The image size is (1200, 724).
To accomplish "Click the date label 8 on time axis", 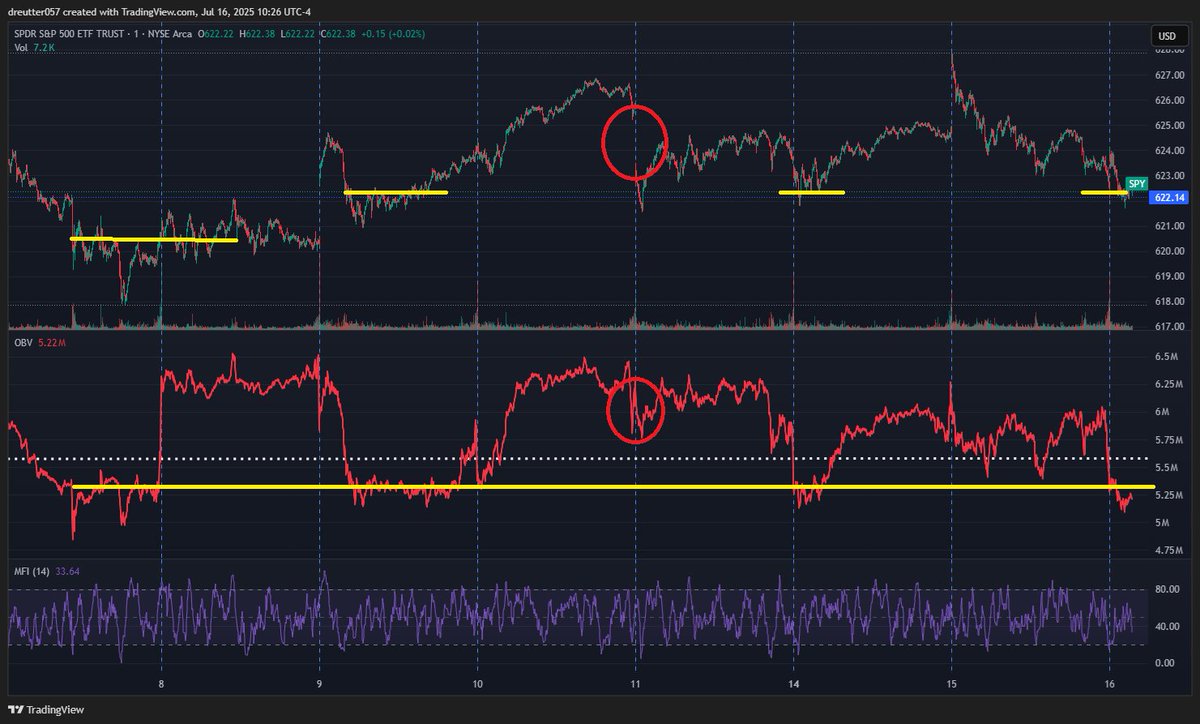I will point(161,684).
